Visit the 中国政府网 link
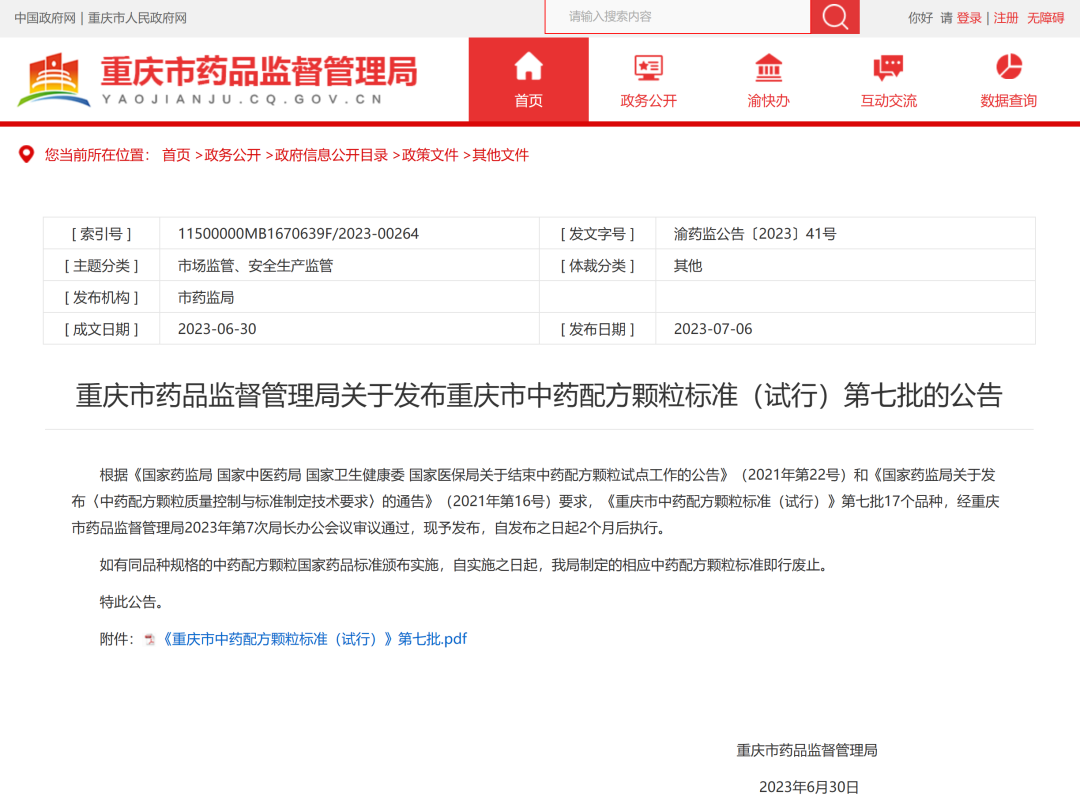 click(x=45, y=18)
